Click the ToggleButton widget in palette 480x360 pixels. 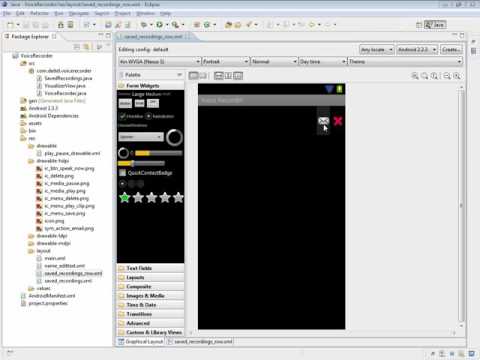[153, 103]
